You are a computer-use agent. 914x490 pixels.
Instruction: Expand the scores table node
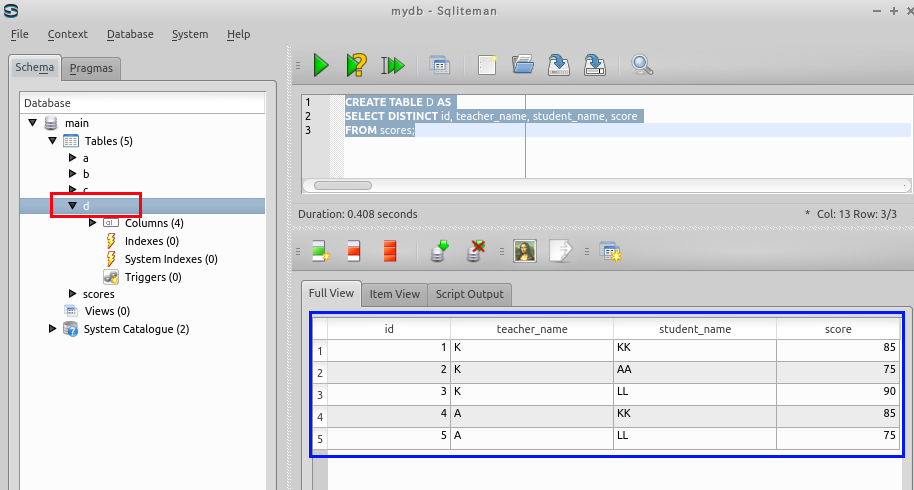coord(72,294)
